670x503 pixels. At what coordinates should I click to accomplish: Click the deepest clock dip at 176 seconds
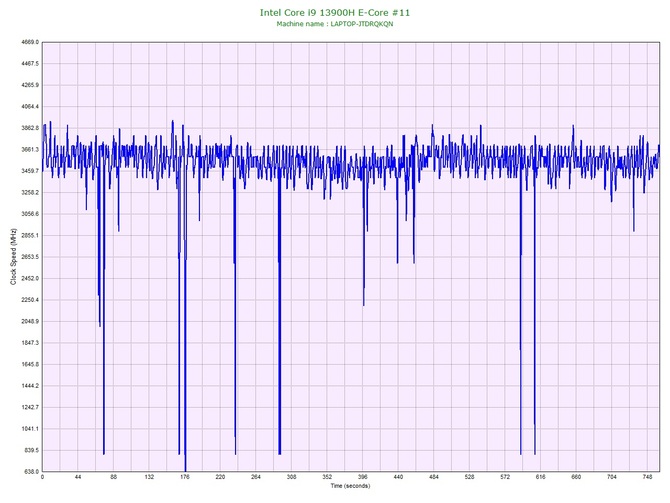click(x=185, y=469)
